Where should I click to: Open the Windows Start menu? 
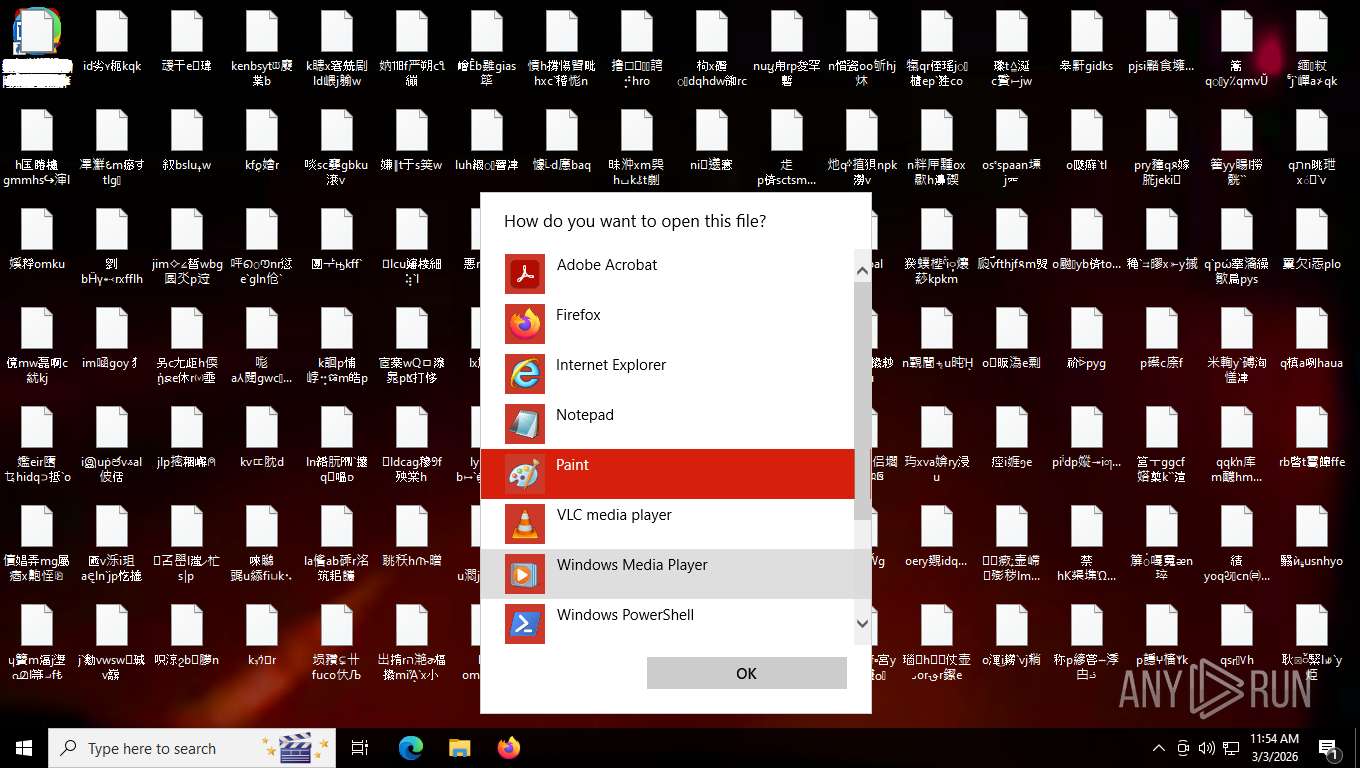coord(24,748)
